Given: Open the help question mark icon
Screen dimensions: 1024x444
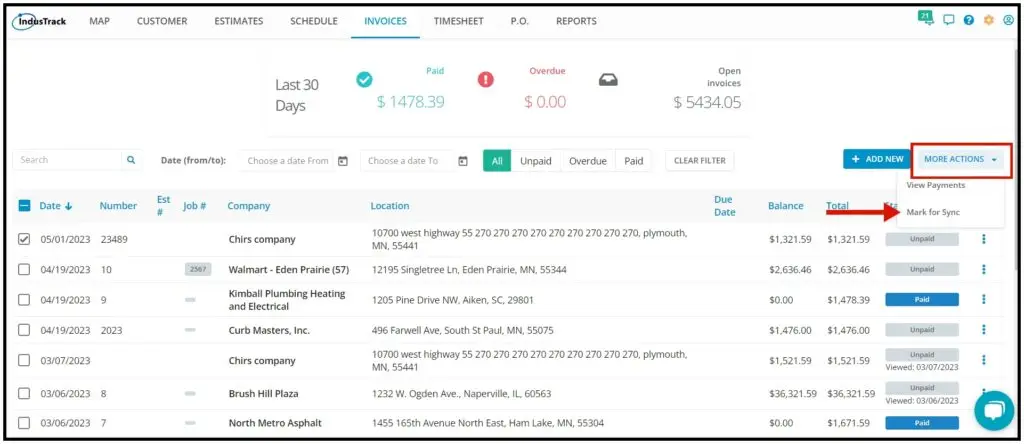Looking at the screenshot, I should (x=968, y=20).
